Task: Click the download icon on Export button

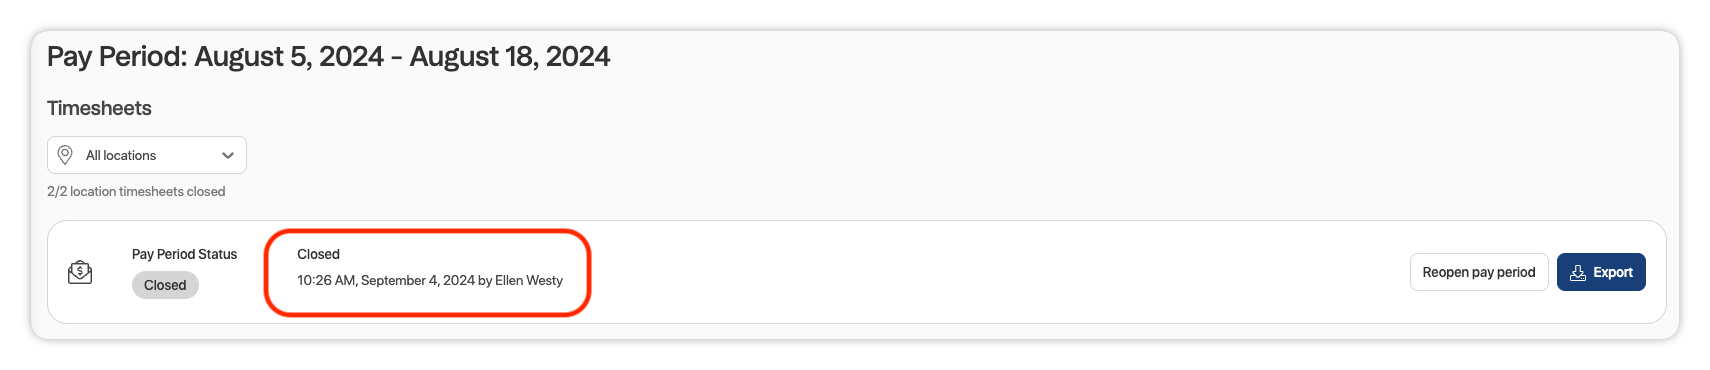Action: click(1578, 272)
